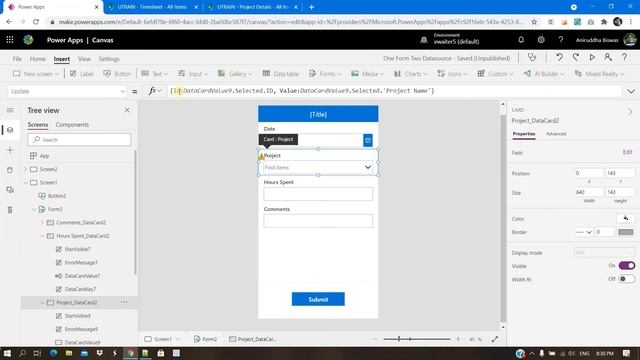Zoom in with the plus icon
Viewport: 640px width, 360px height.
point(458,339)
